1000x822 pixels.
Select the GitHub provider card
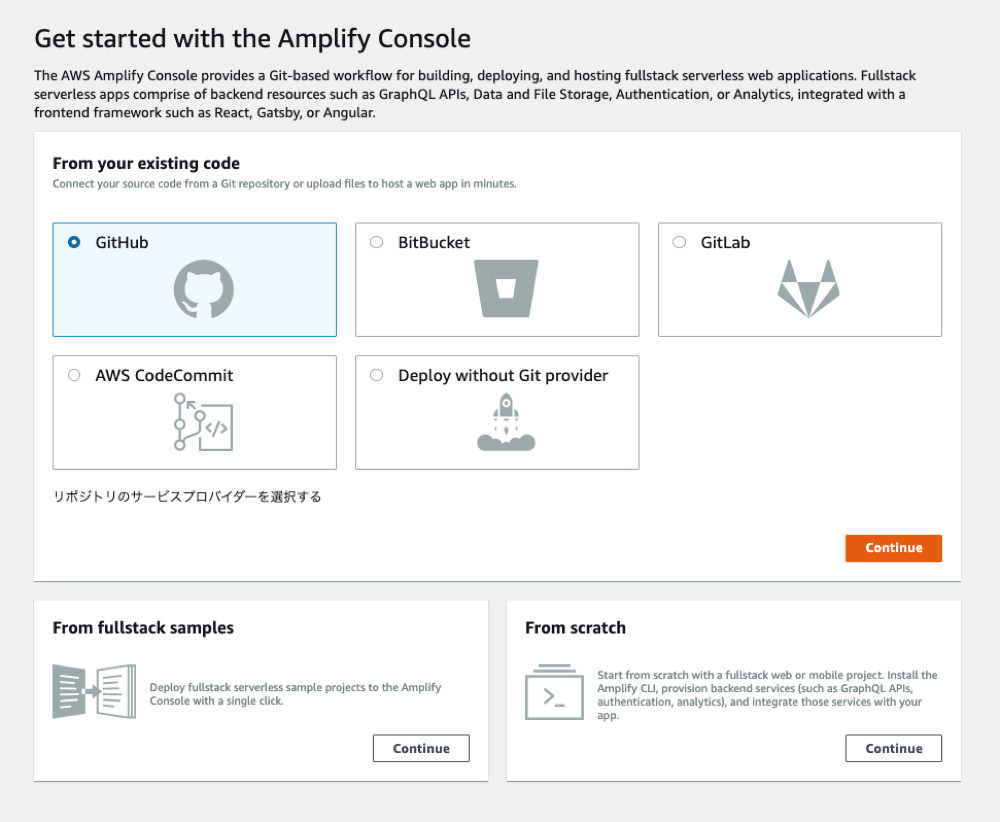point(194,278)
